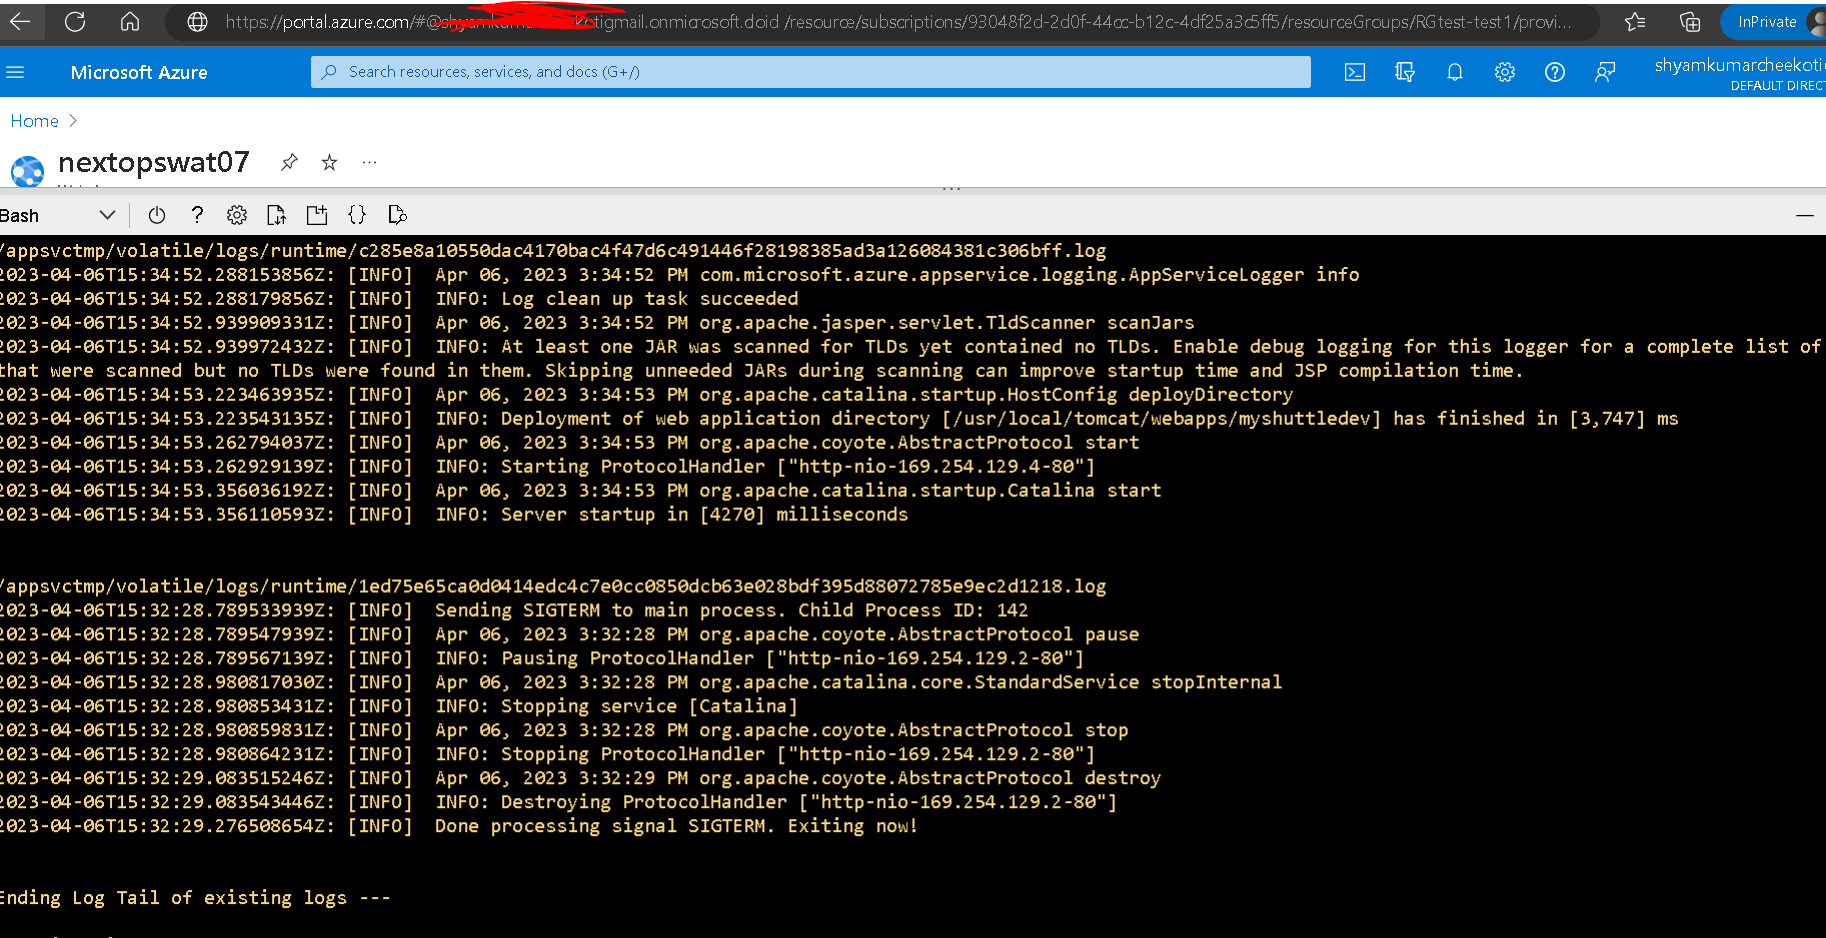This screenshot has height=938, width=1826.
Task: Open the curly braces editor icon
Action: pos(357,215)
